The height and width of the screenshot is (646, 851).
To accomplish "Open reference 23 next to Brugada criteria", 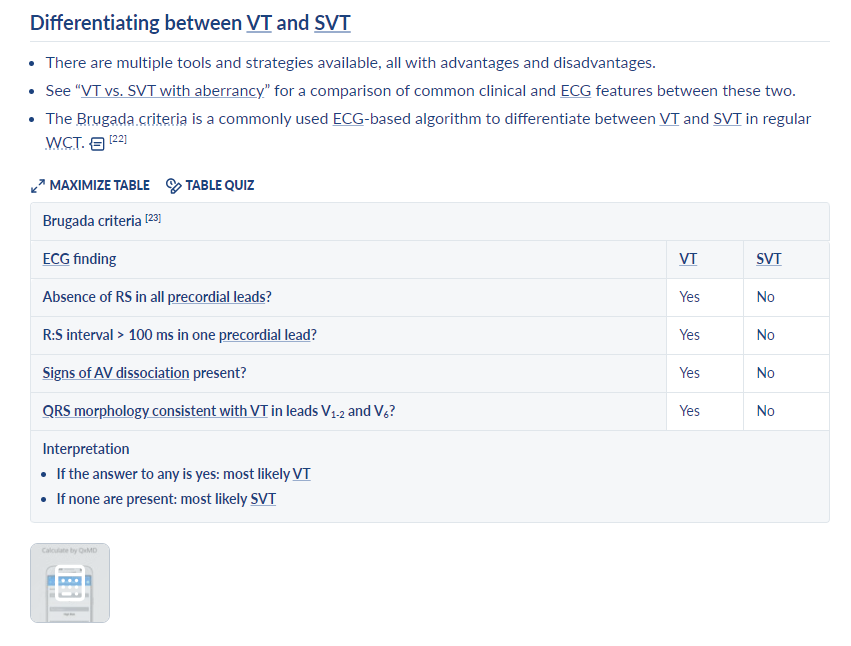I will coord(153,218).
